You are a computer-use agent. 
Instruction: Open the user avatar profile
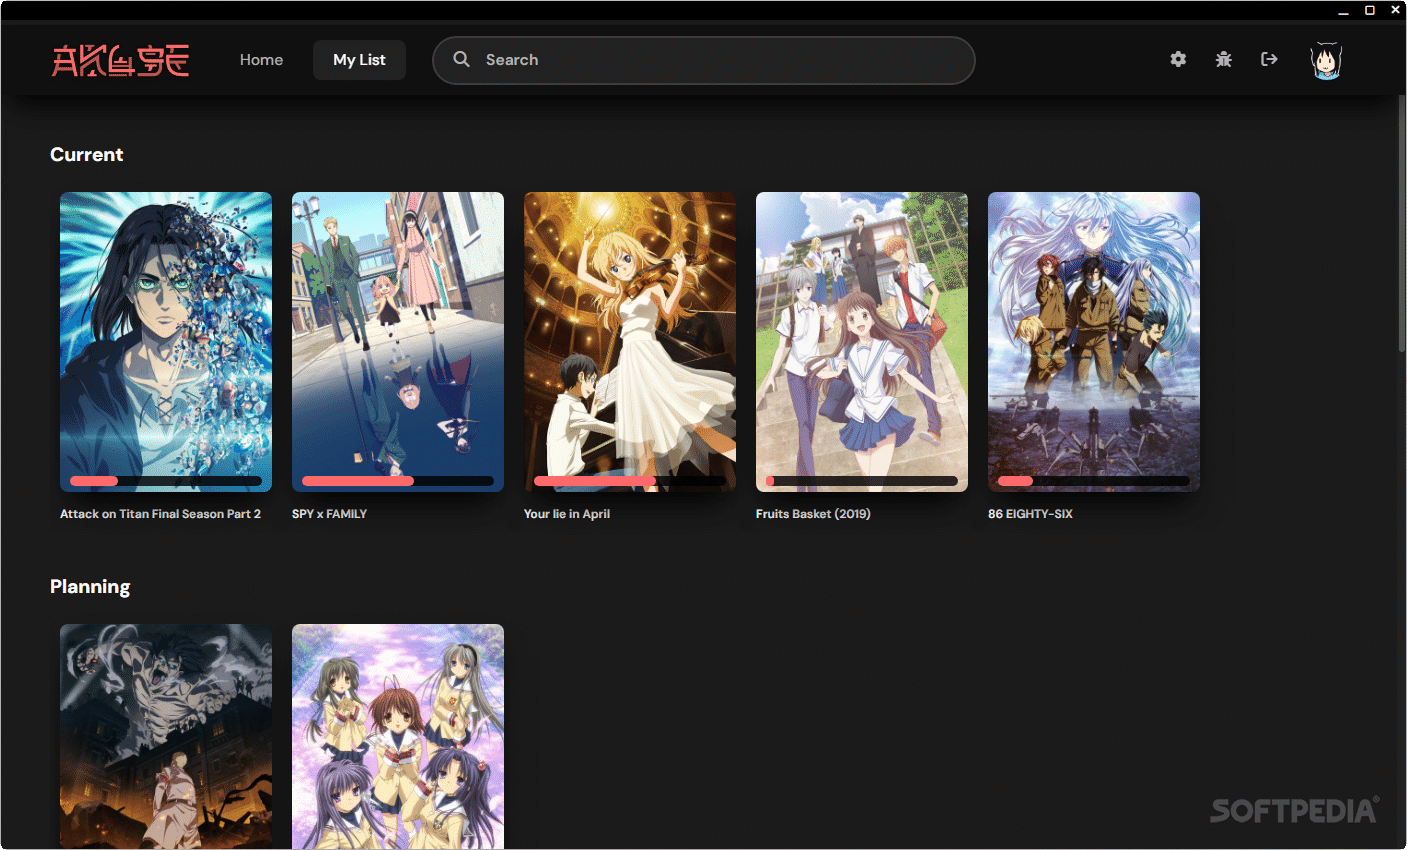[x=1326, y=61]
